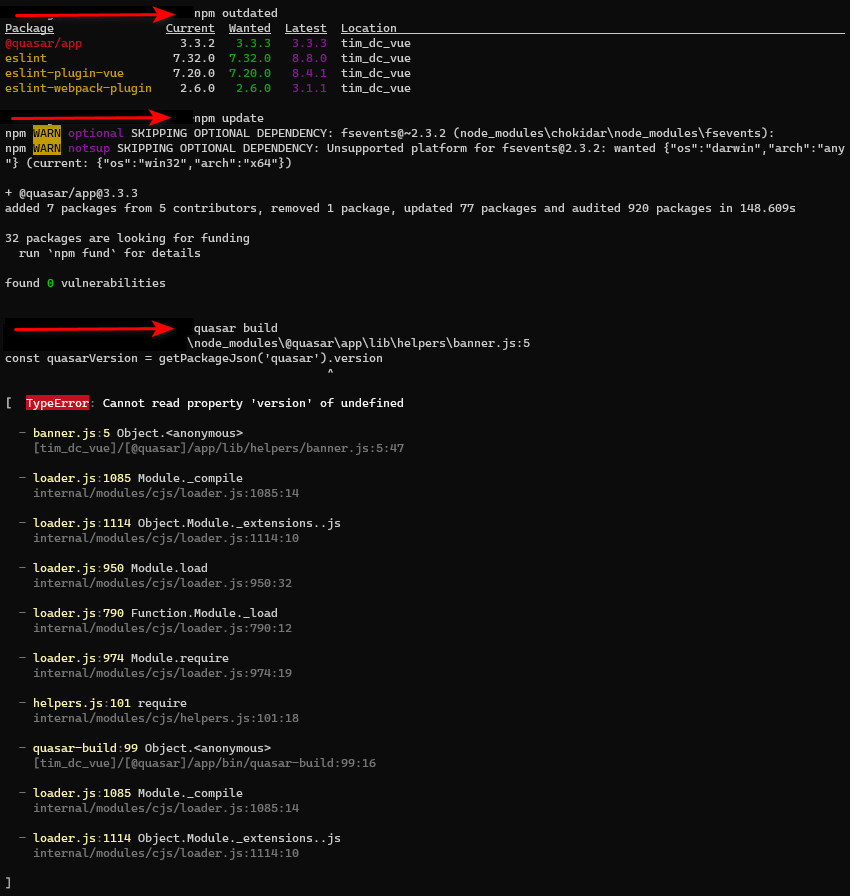Click the 'Current' column header

click(190, 28)
